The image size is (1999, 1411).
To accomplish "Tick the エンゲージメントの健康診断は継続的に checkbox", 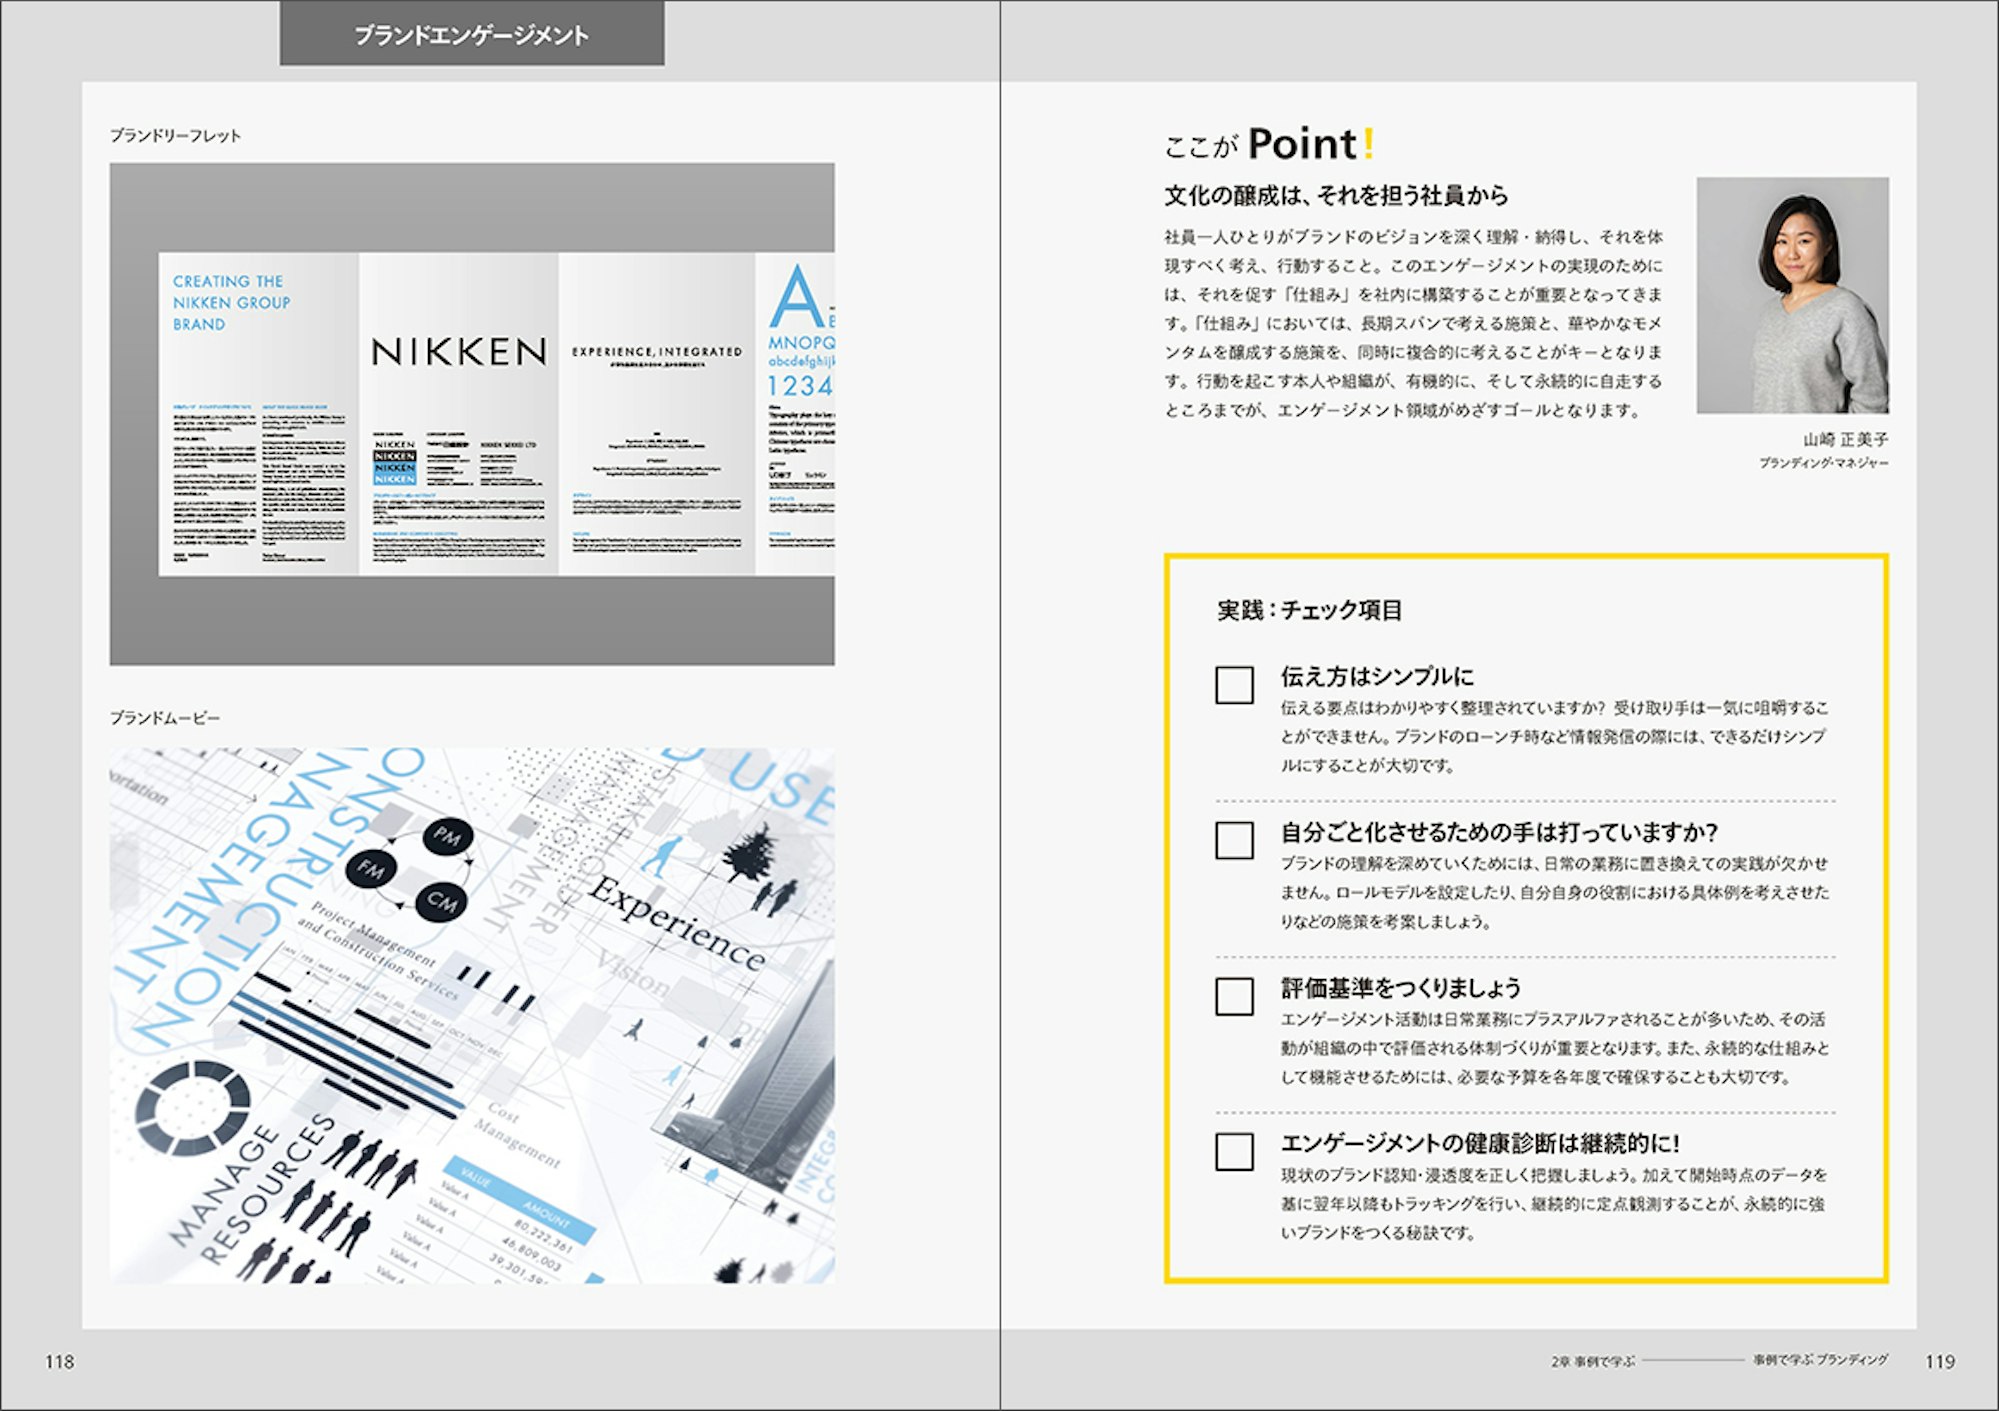I will [x=1234, y=1152].
